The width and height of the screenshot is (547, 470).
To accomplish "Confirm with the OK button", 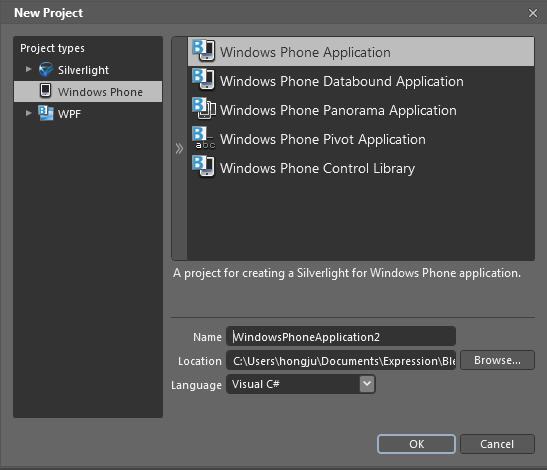I will [416, 444].
